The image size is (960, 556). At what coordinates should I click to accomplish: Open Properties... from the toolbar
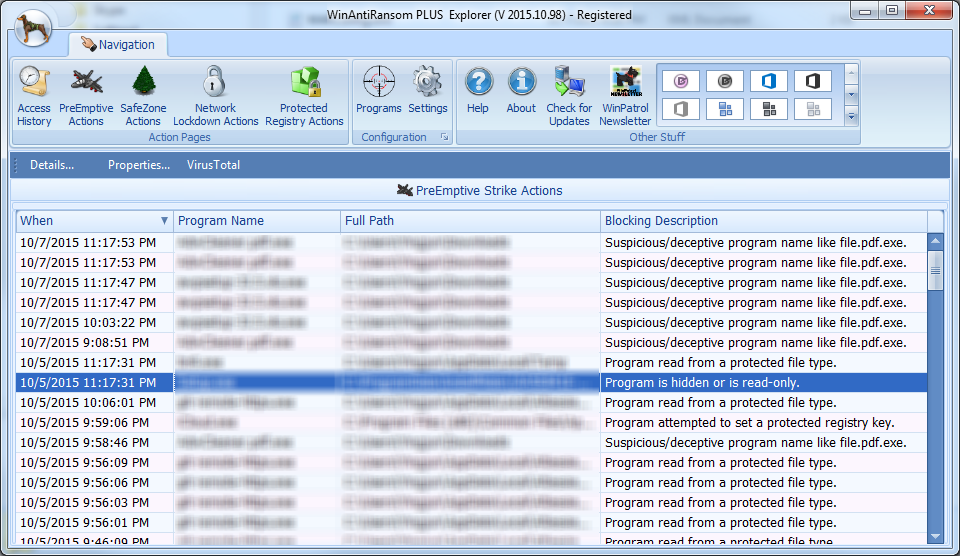(139, 165)
